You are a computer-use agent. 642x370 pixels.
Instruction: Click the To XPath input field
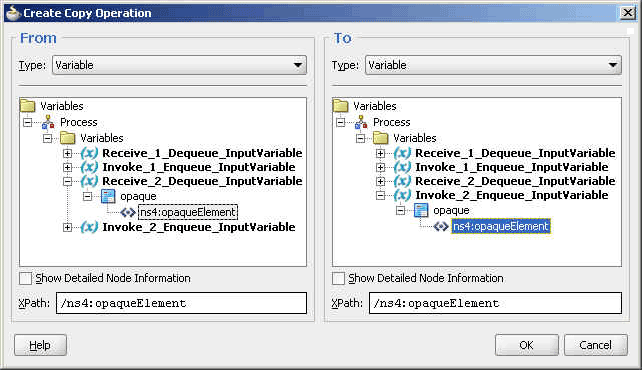tap(495, 303)
